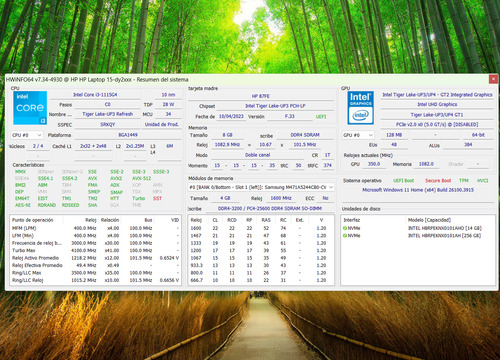Click the Tiger Lake-UP3/UP4 GT1 GPU codename

coord(437,115)
